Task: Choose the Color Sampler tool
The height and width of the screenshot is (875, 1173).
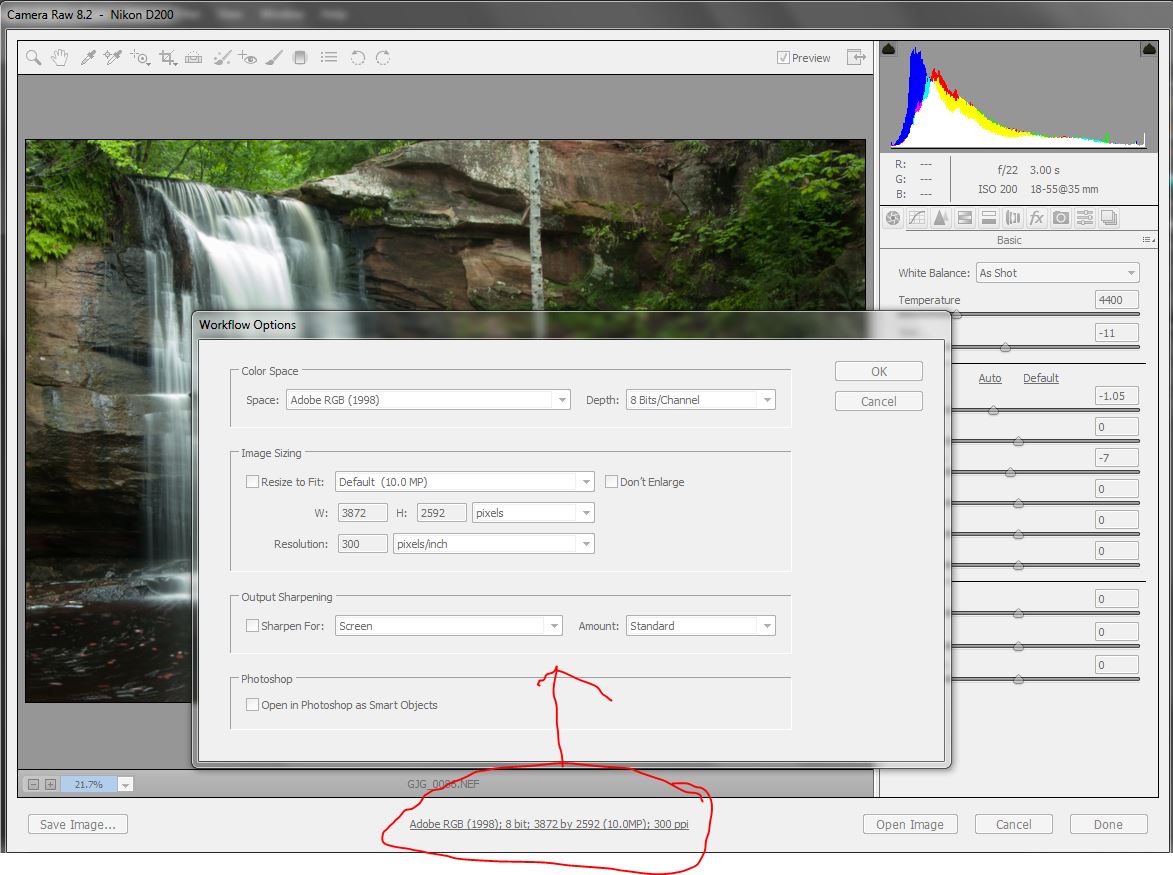Action: point(113,58)
